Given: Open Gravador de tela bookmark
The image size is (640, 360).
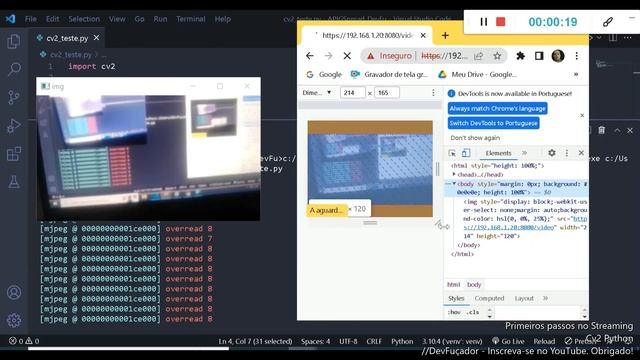Looking at the screenshot, I should (390, 74).
